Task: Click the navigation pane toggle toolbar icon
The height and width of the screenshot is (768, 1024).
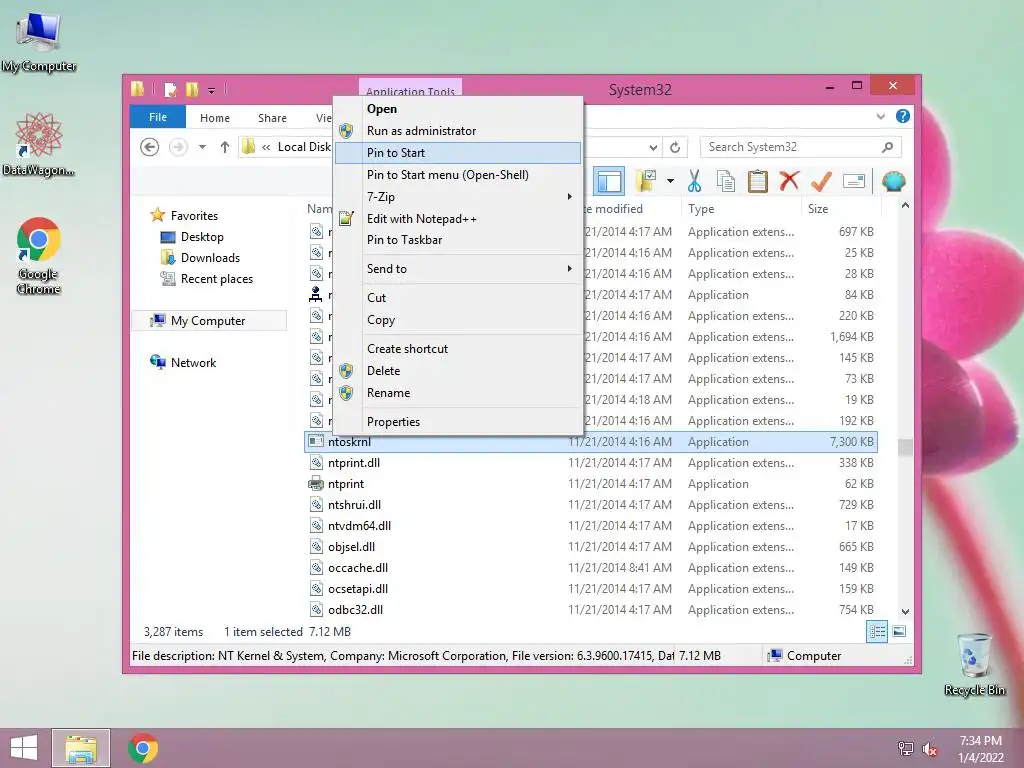Action: point(609,181)
